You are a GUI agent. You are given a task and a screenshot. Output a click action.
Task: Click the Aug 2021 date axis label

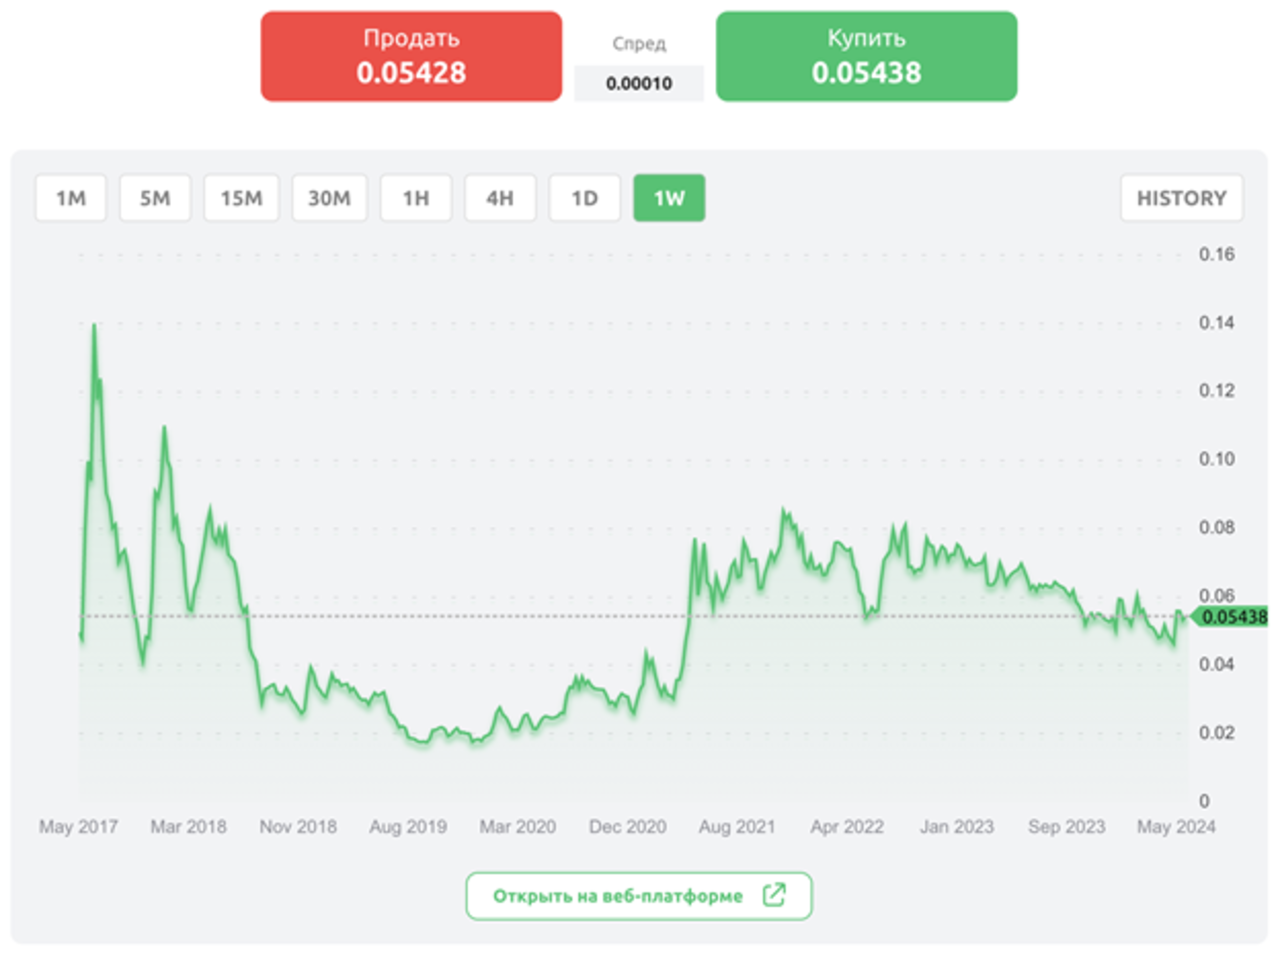tap(737, 827)
